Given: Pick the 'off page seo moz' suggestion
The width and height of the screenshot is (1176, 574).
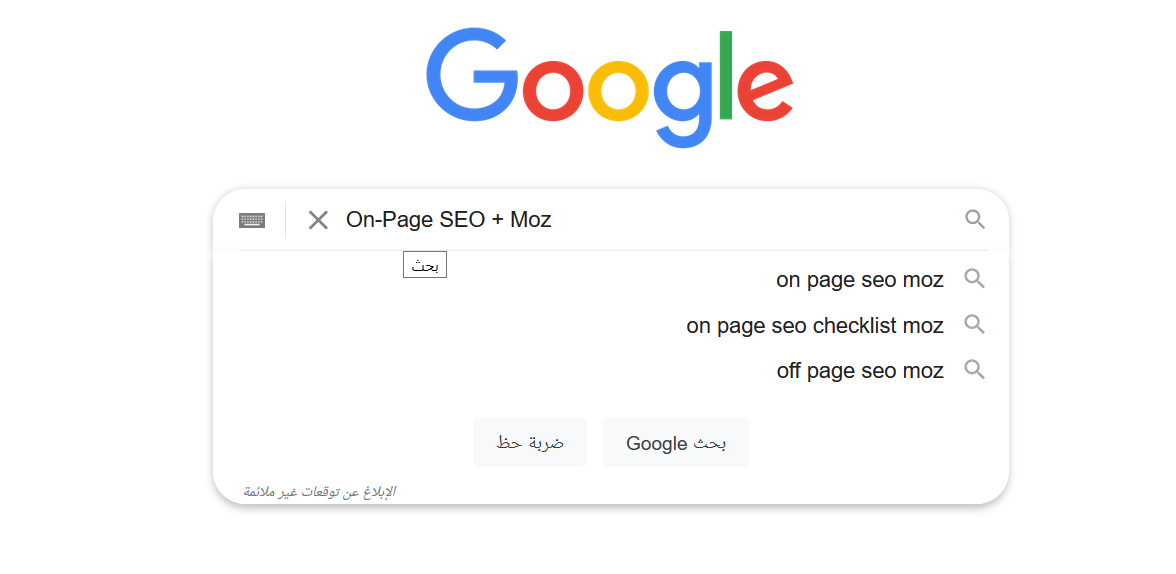Looking at the screenshot, I should point(859,372).
